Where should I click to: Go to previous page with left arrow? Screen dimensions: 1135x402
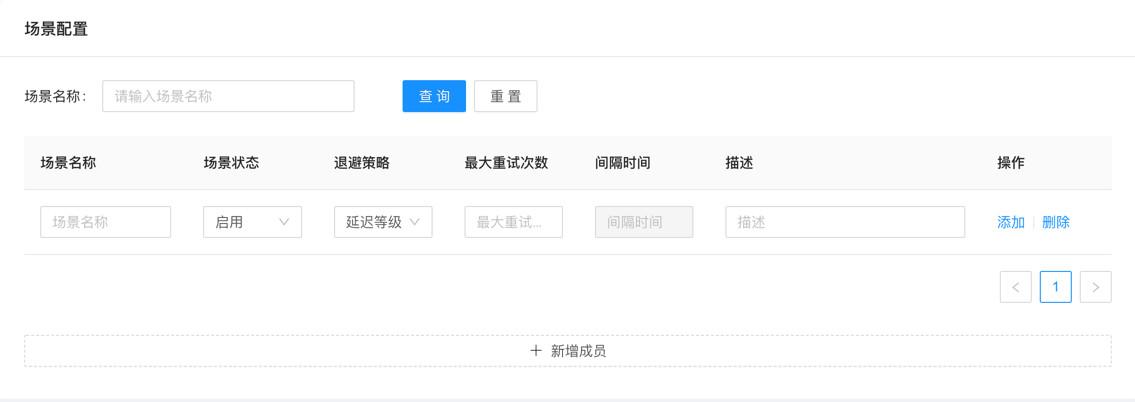1015,287
